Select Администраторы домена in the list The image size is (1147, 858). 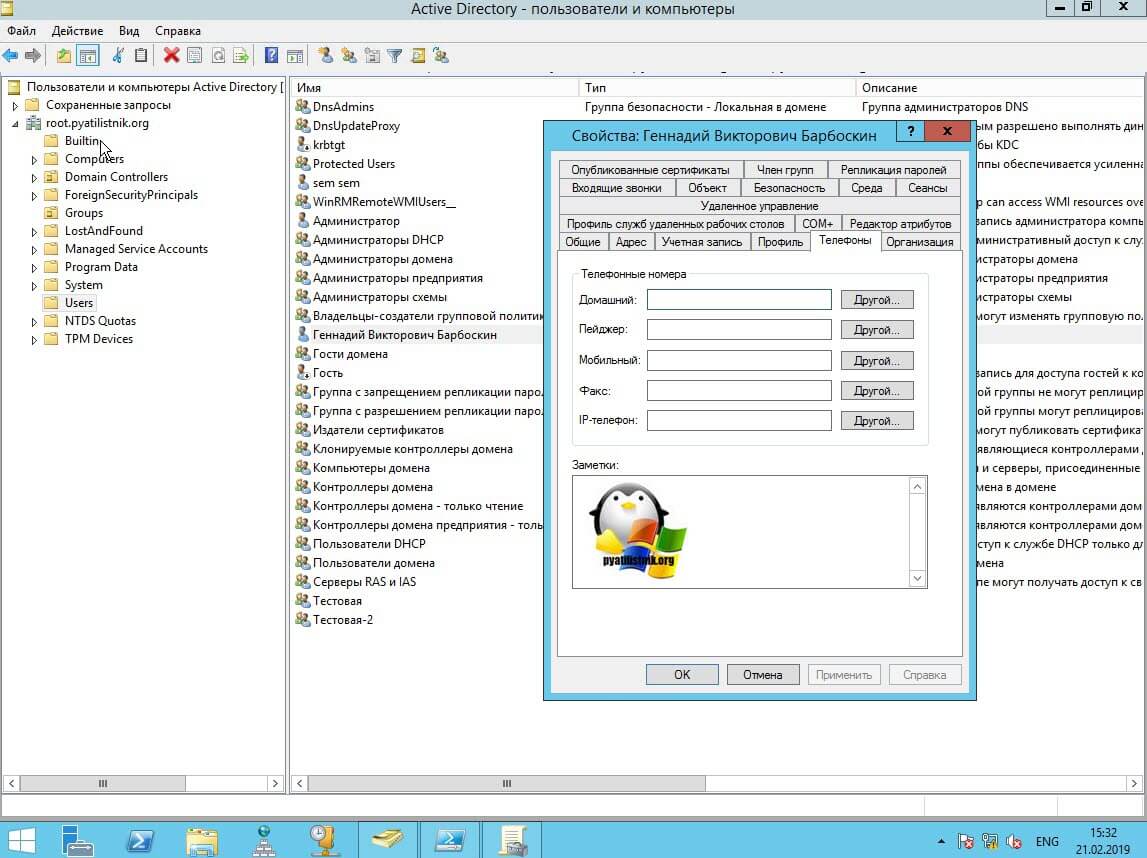[x=382, y=259]
